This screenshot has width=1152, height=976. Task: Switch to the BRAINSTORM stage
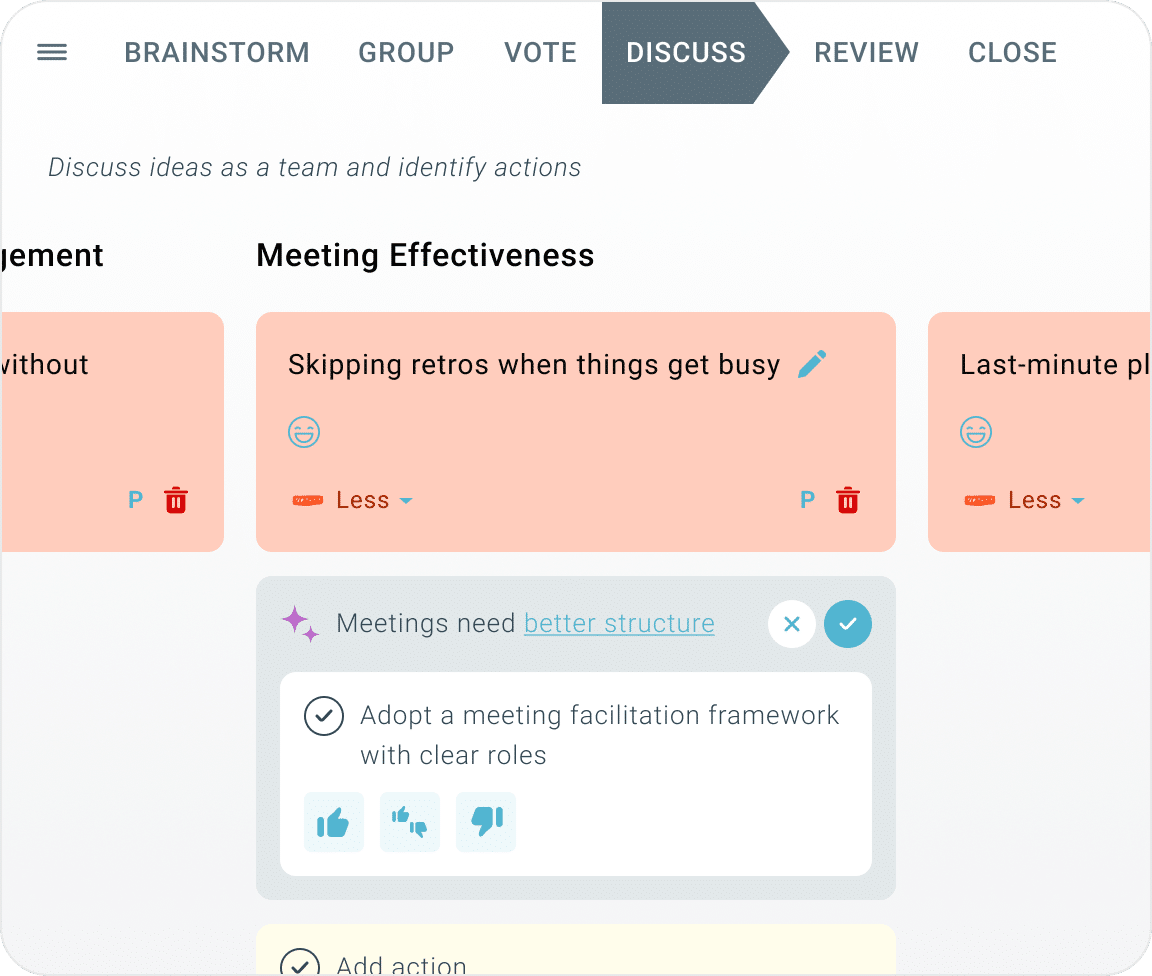217,53
